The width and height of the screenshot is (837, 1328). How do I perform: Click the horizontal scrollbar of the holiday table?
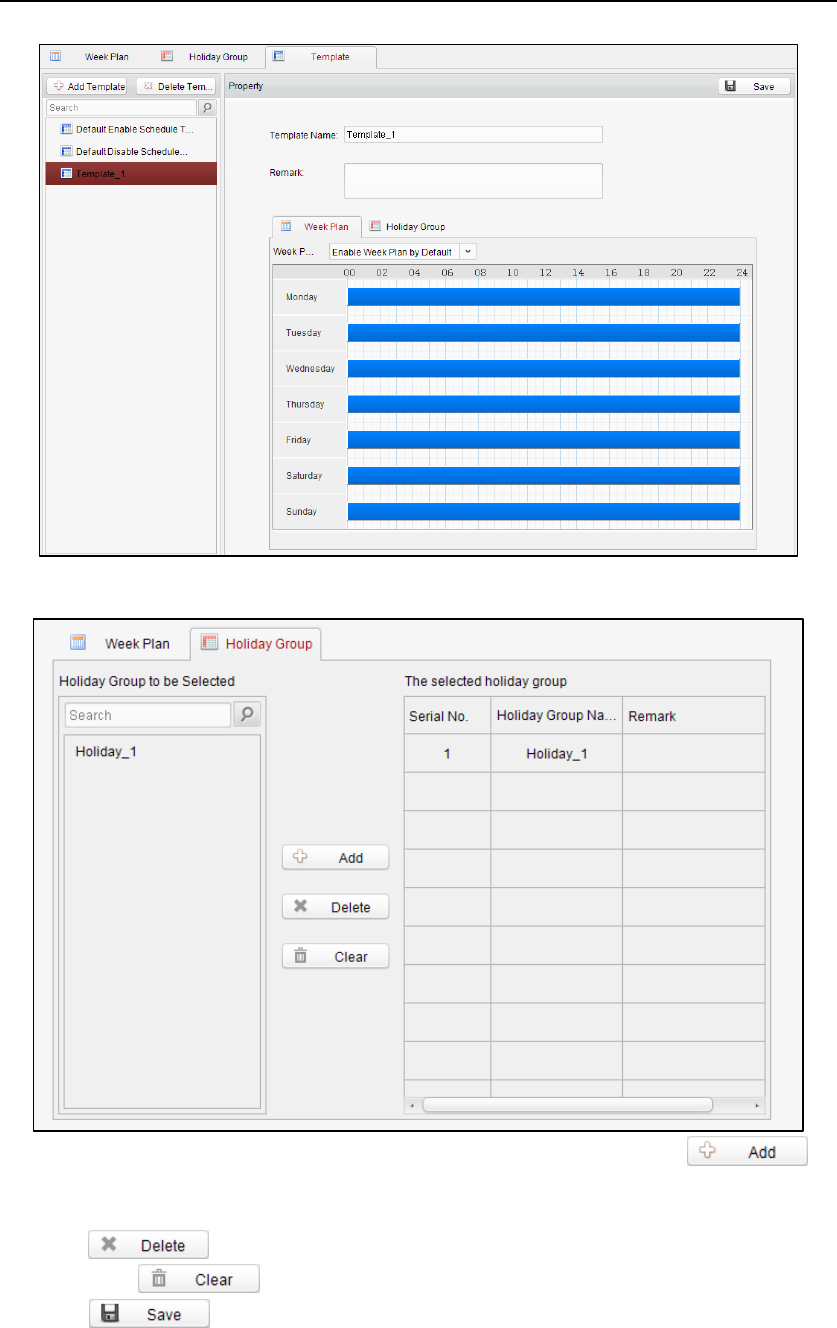click(567, 1105)
